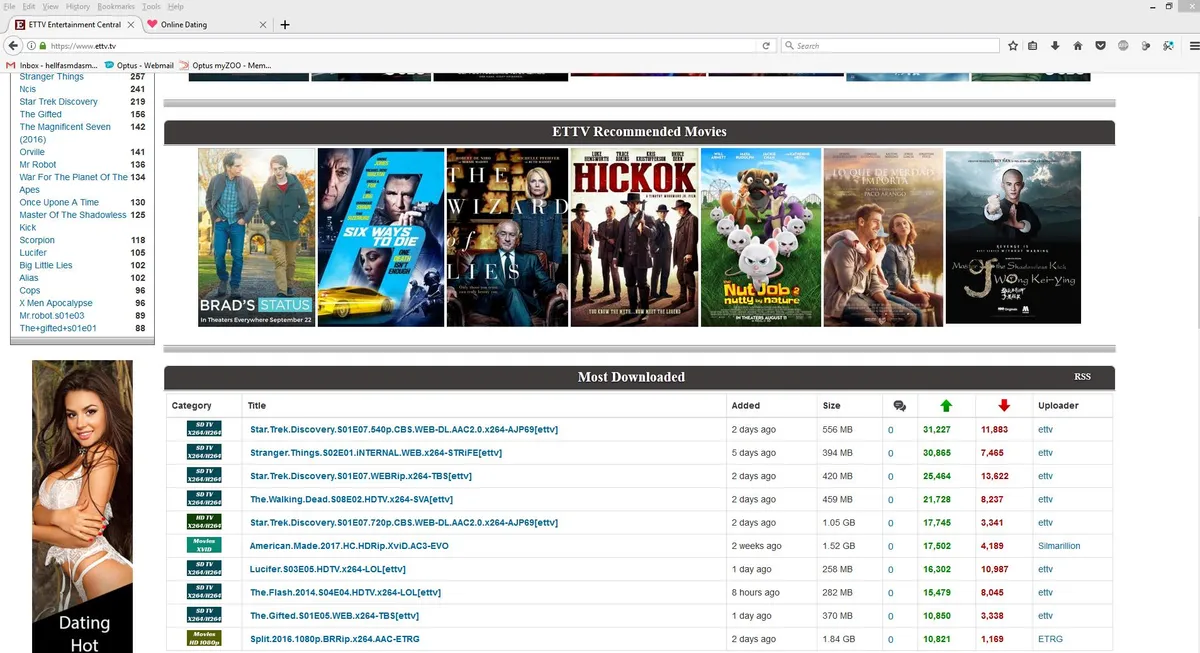Click the URL address bar
Screen dimensions: 1200x653
[400, 46]
